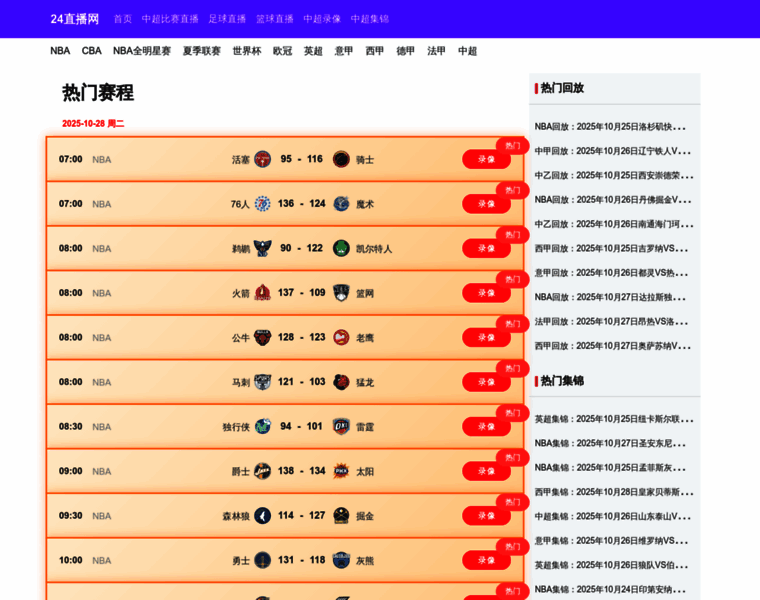Viewport: 760px width, 600px height.
Task: Open 中超录像 in top navigation
Action: click(x=322, y=19)
